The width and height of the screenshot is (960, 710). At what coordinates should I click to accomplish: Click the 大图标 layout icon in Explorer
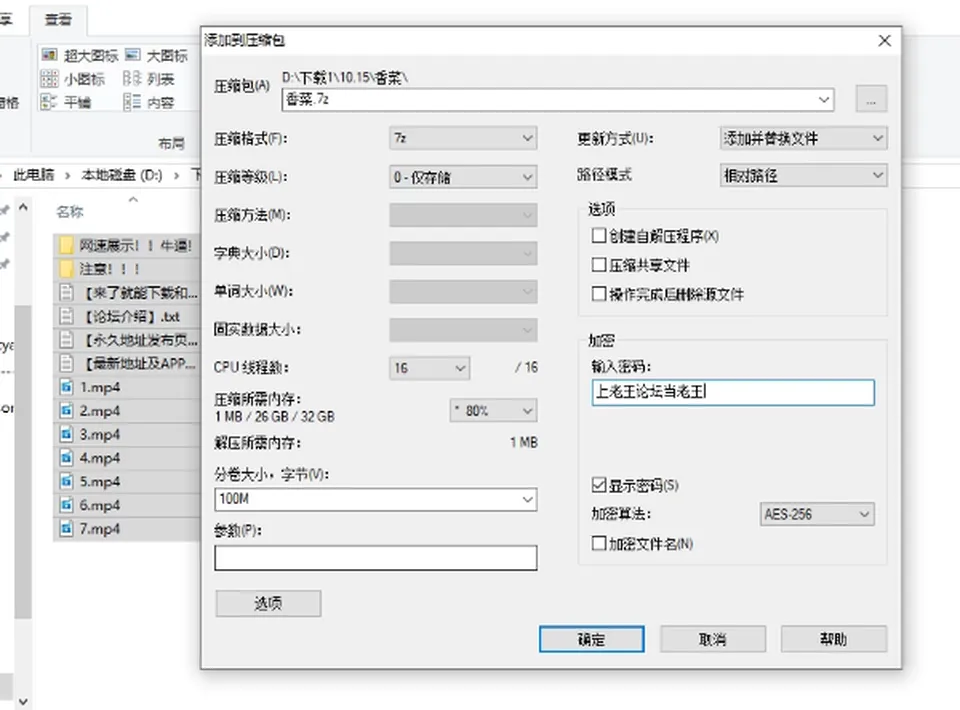133,56
